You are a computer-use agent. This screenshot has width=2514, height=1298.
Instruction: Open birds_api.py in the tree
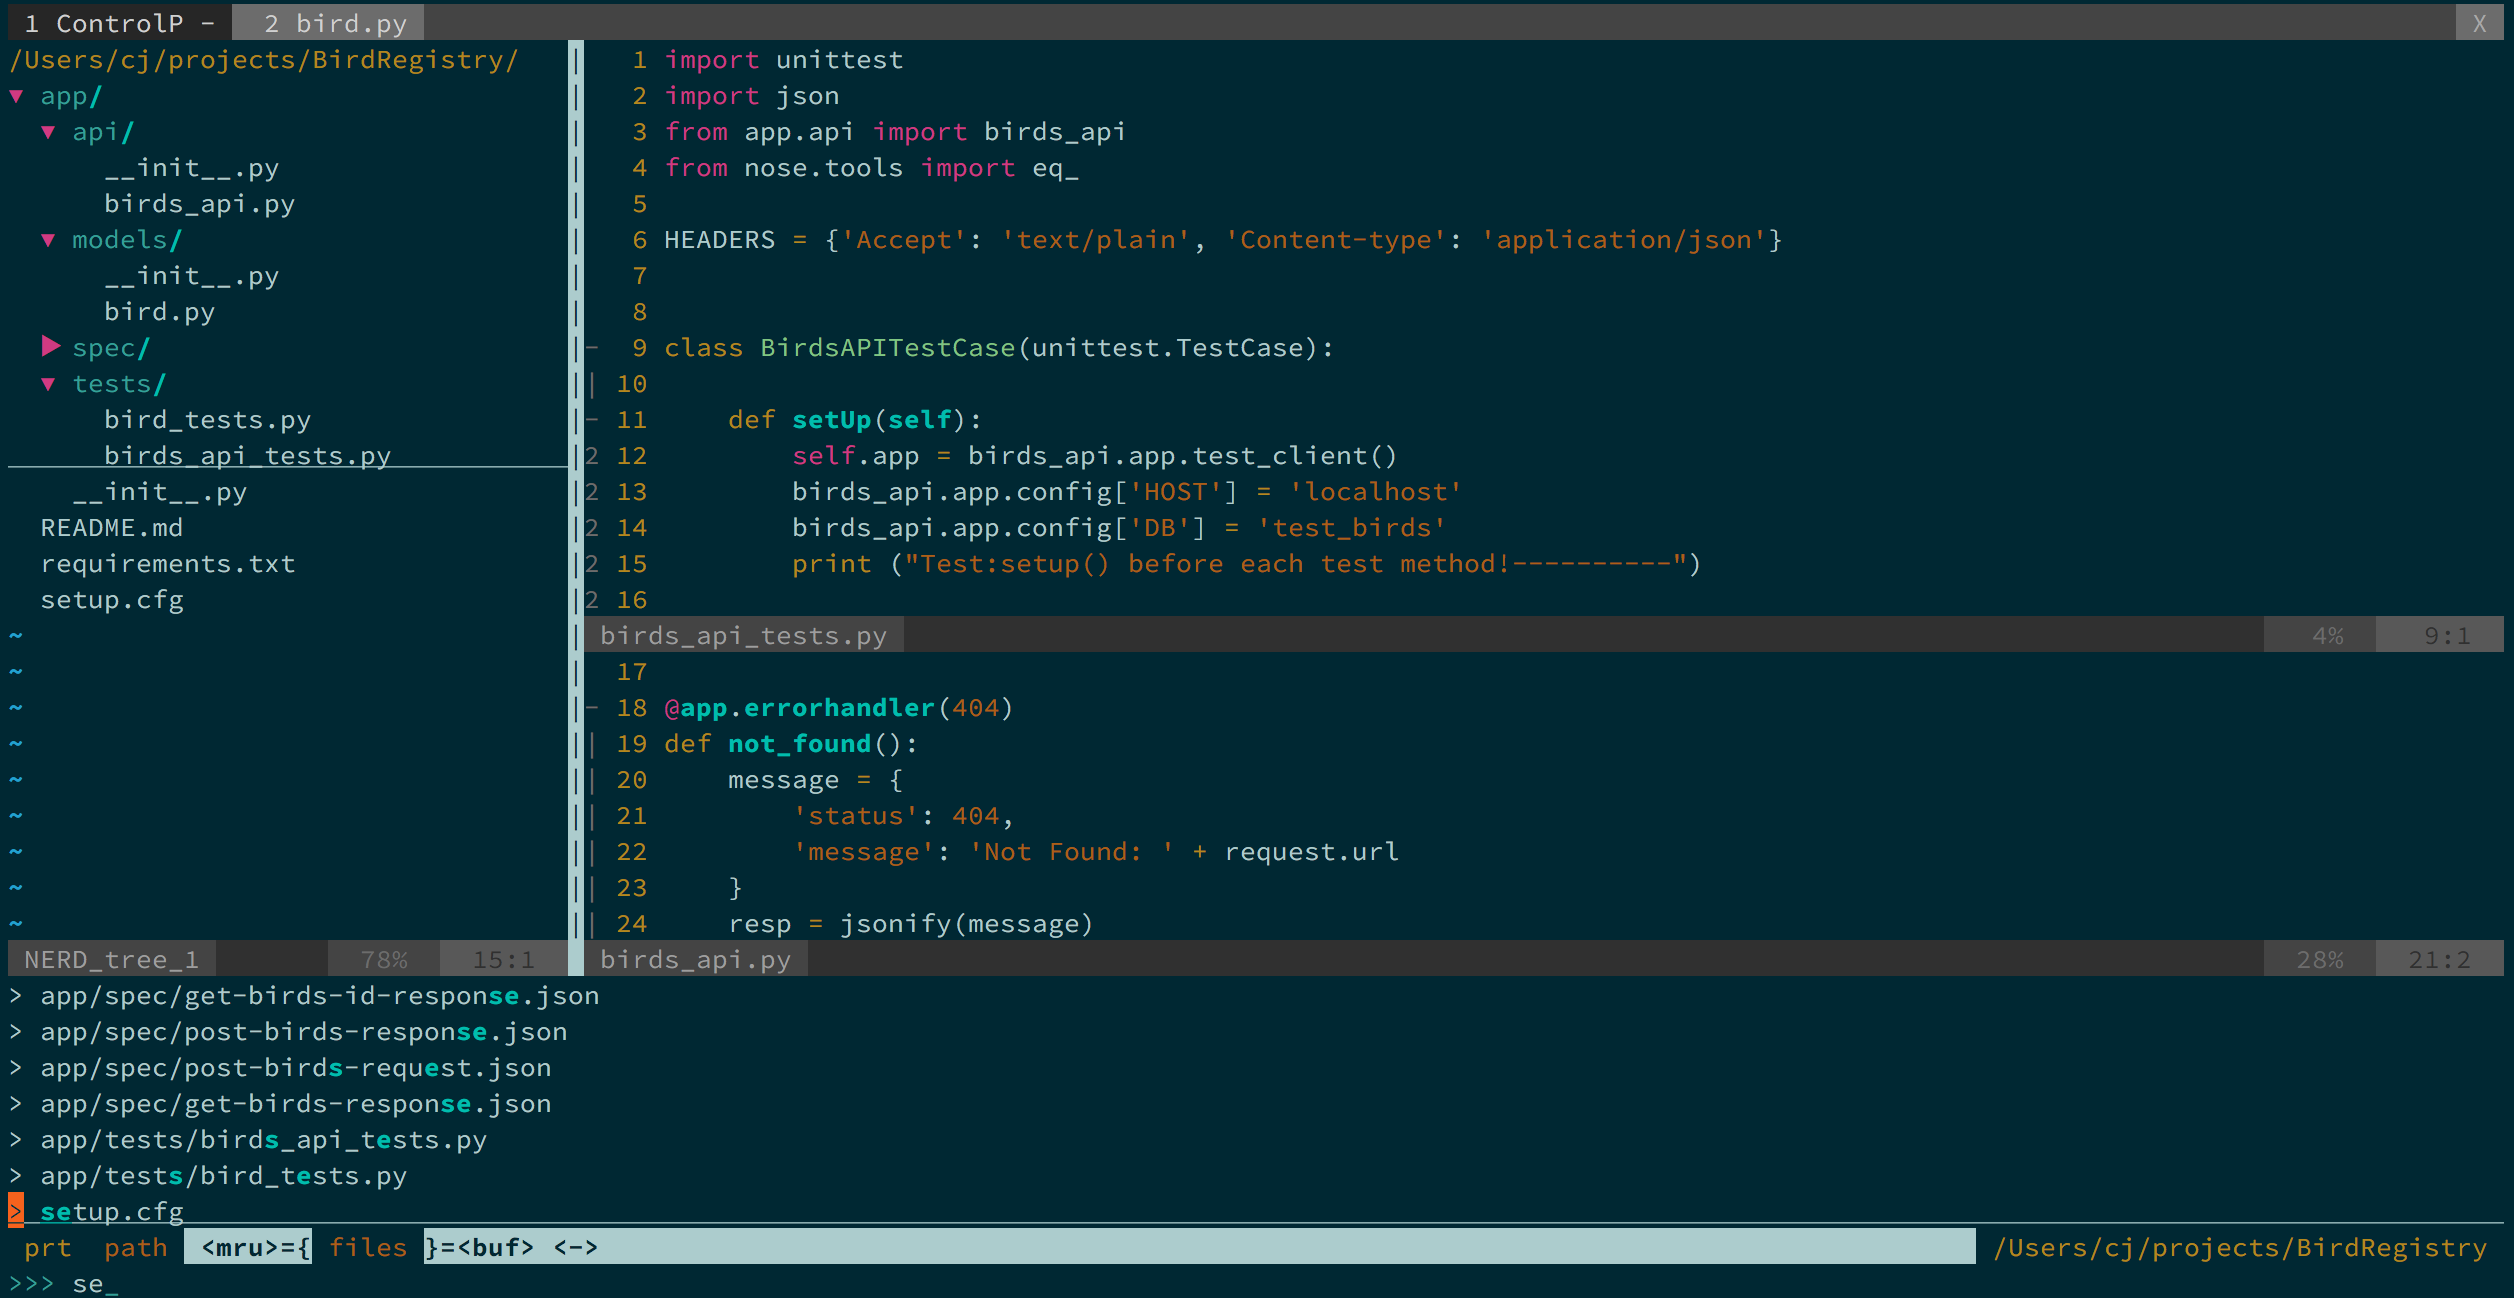pyautogui.click(x=199, y=204)
